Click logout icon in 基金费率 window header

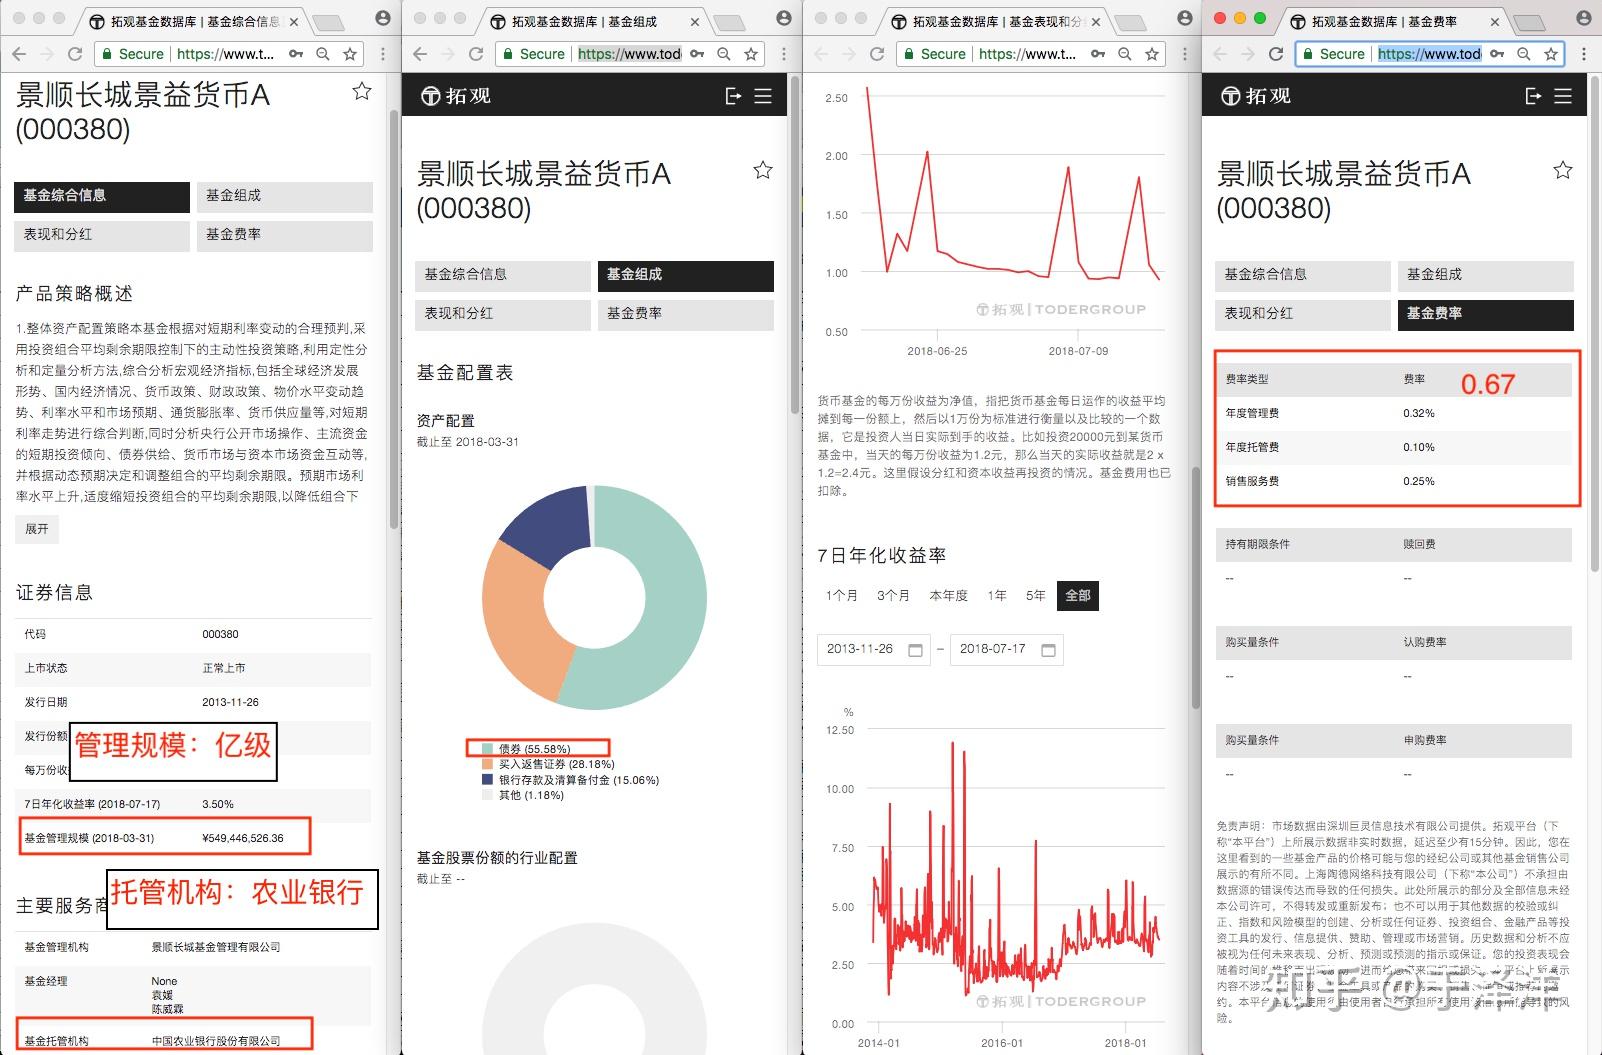click(x=1533, y=96)
